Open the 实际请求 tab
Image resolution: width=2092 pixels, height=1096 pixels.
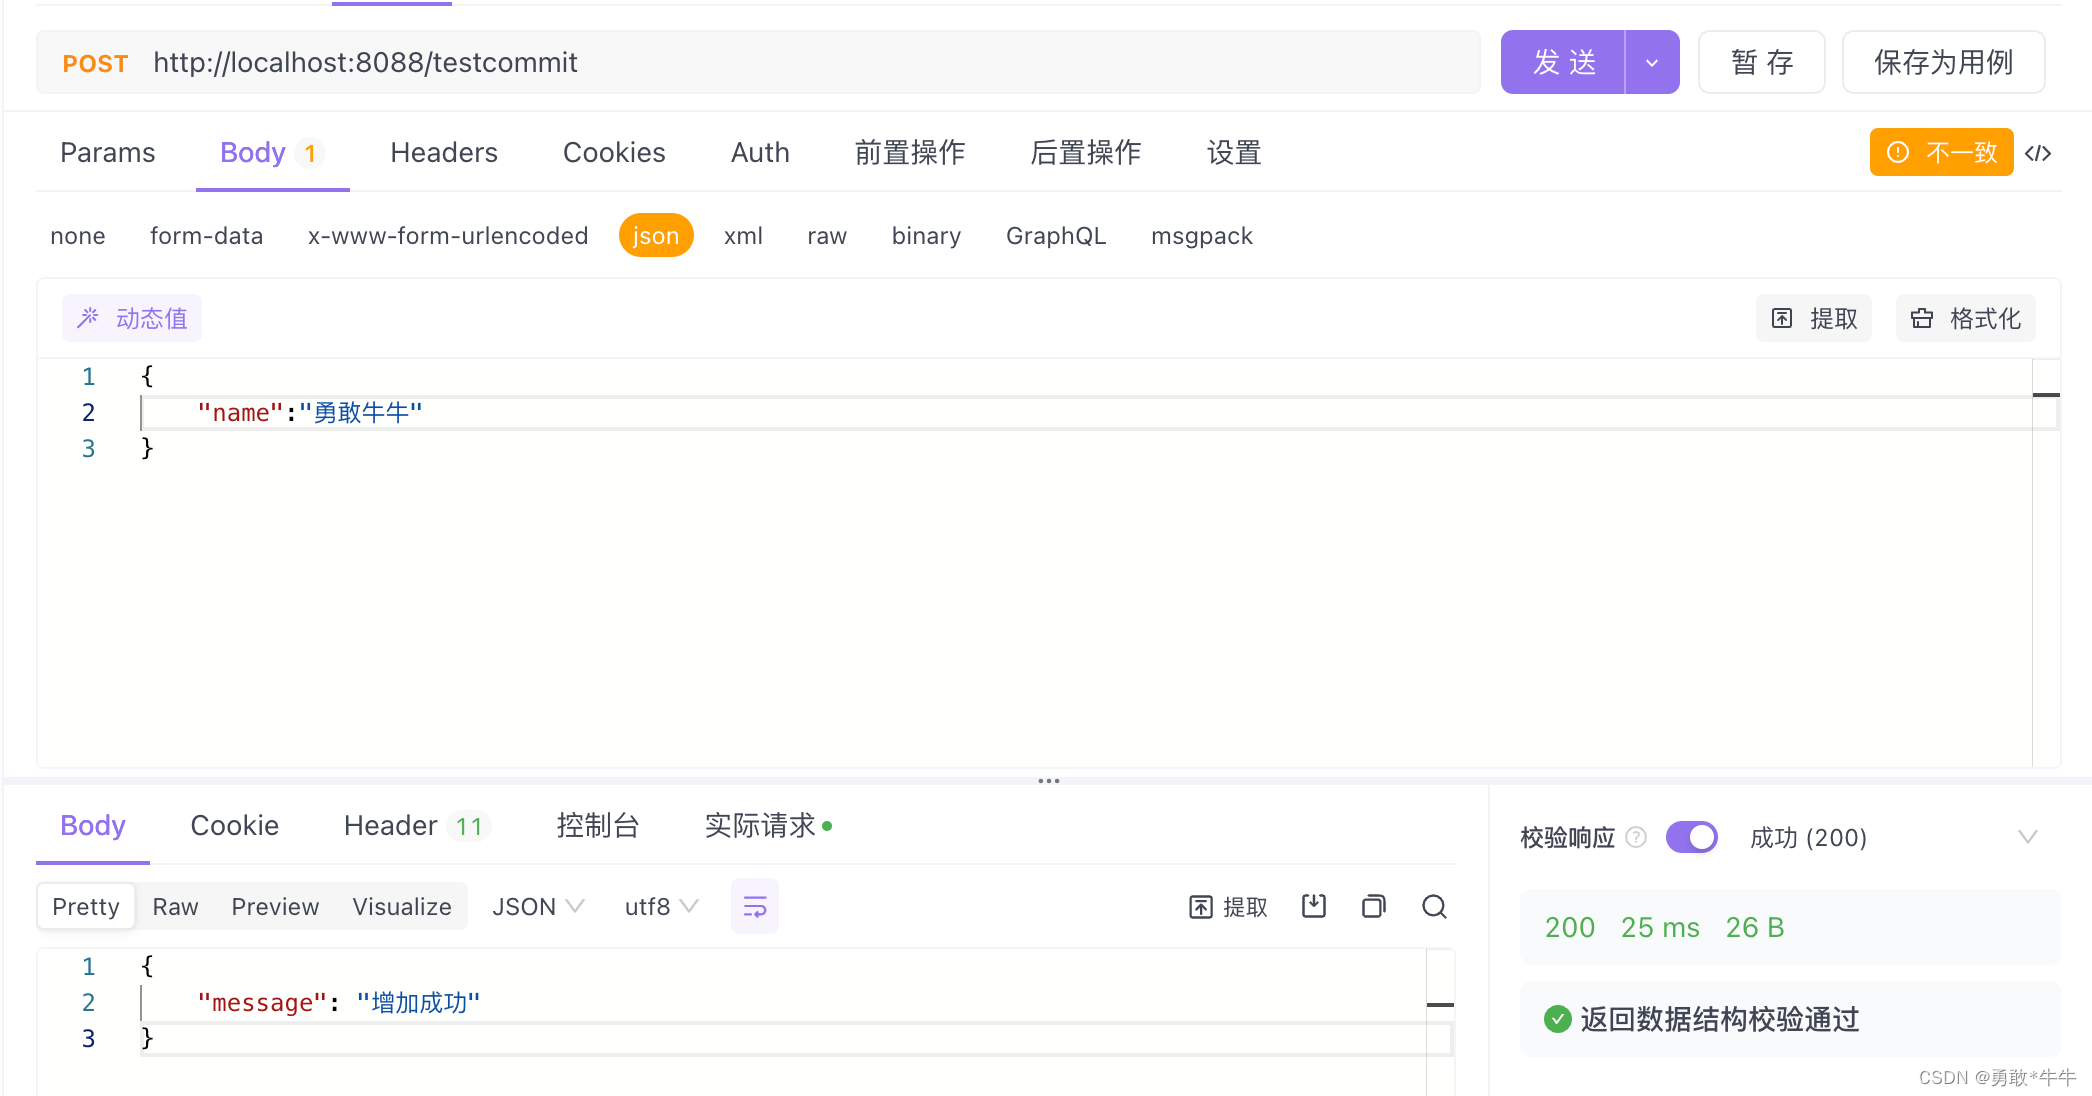(x=768, y=826)
